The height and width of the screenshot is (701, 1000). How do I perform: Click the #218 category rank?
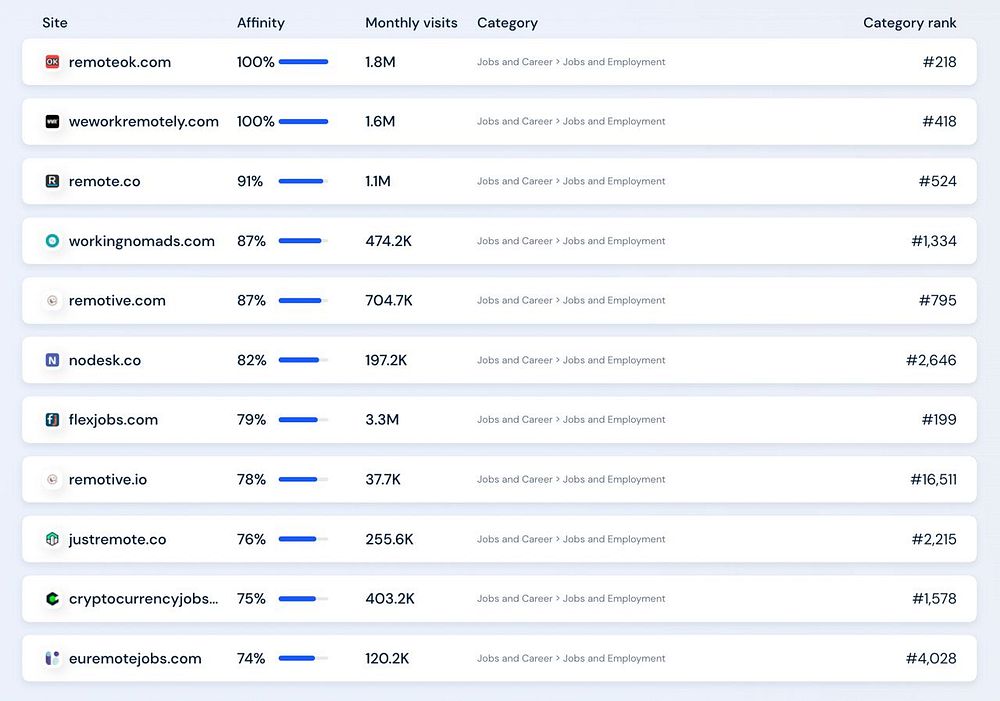pyautogui.click(x=939, y=62)
